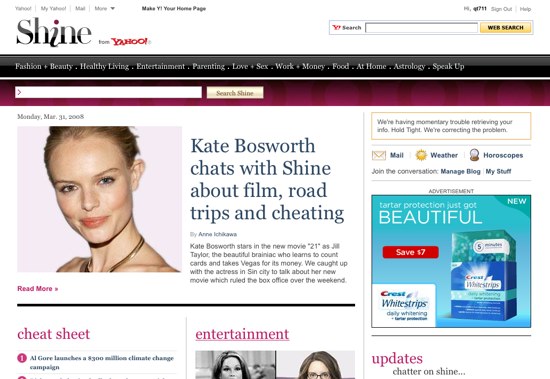Open the Fashion + Beauty menu
This screenshot has width=550, height=379.
tap(44, 66)
